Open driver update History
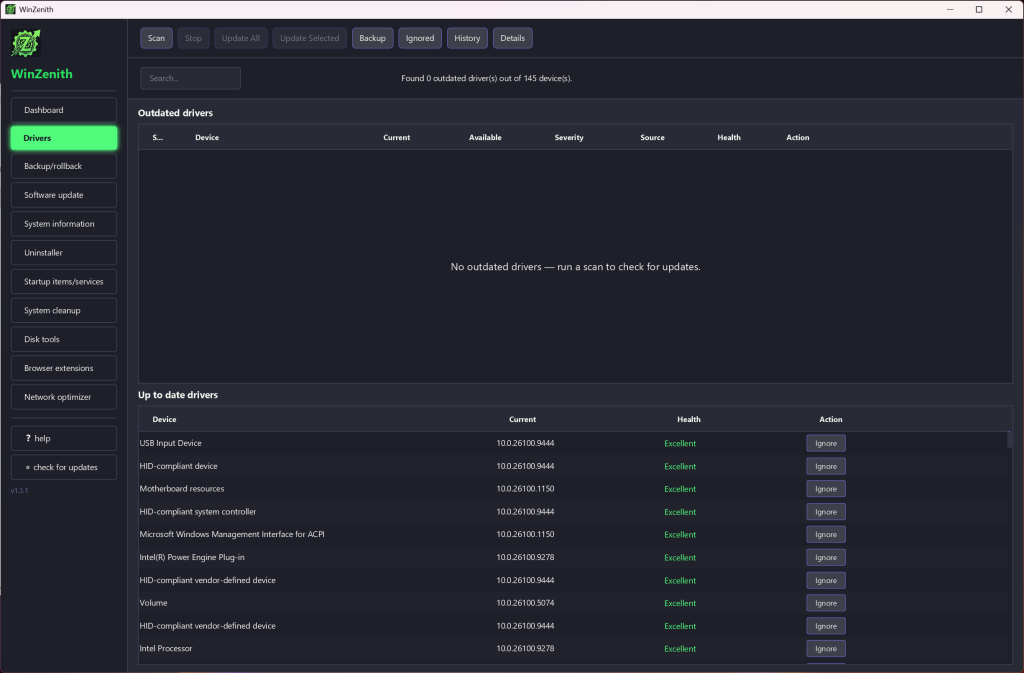The height and width of the screenshot is (673, 1024). (467, 38)
